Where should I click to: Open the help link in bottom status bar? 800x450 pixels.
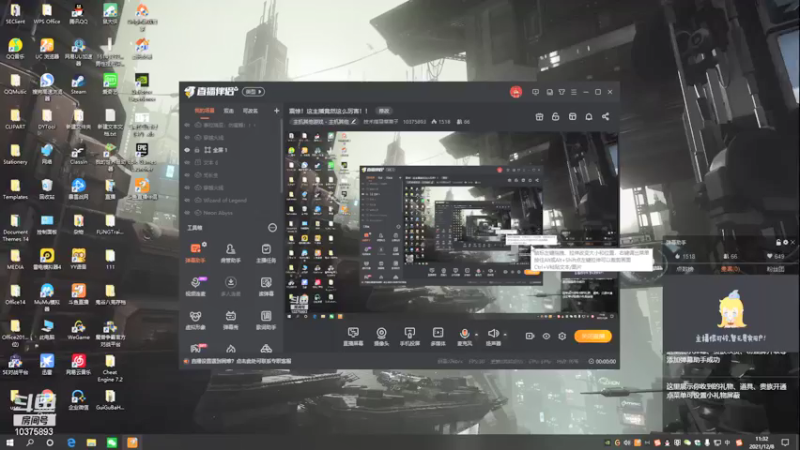[x=241, y=361]
